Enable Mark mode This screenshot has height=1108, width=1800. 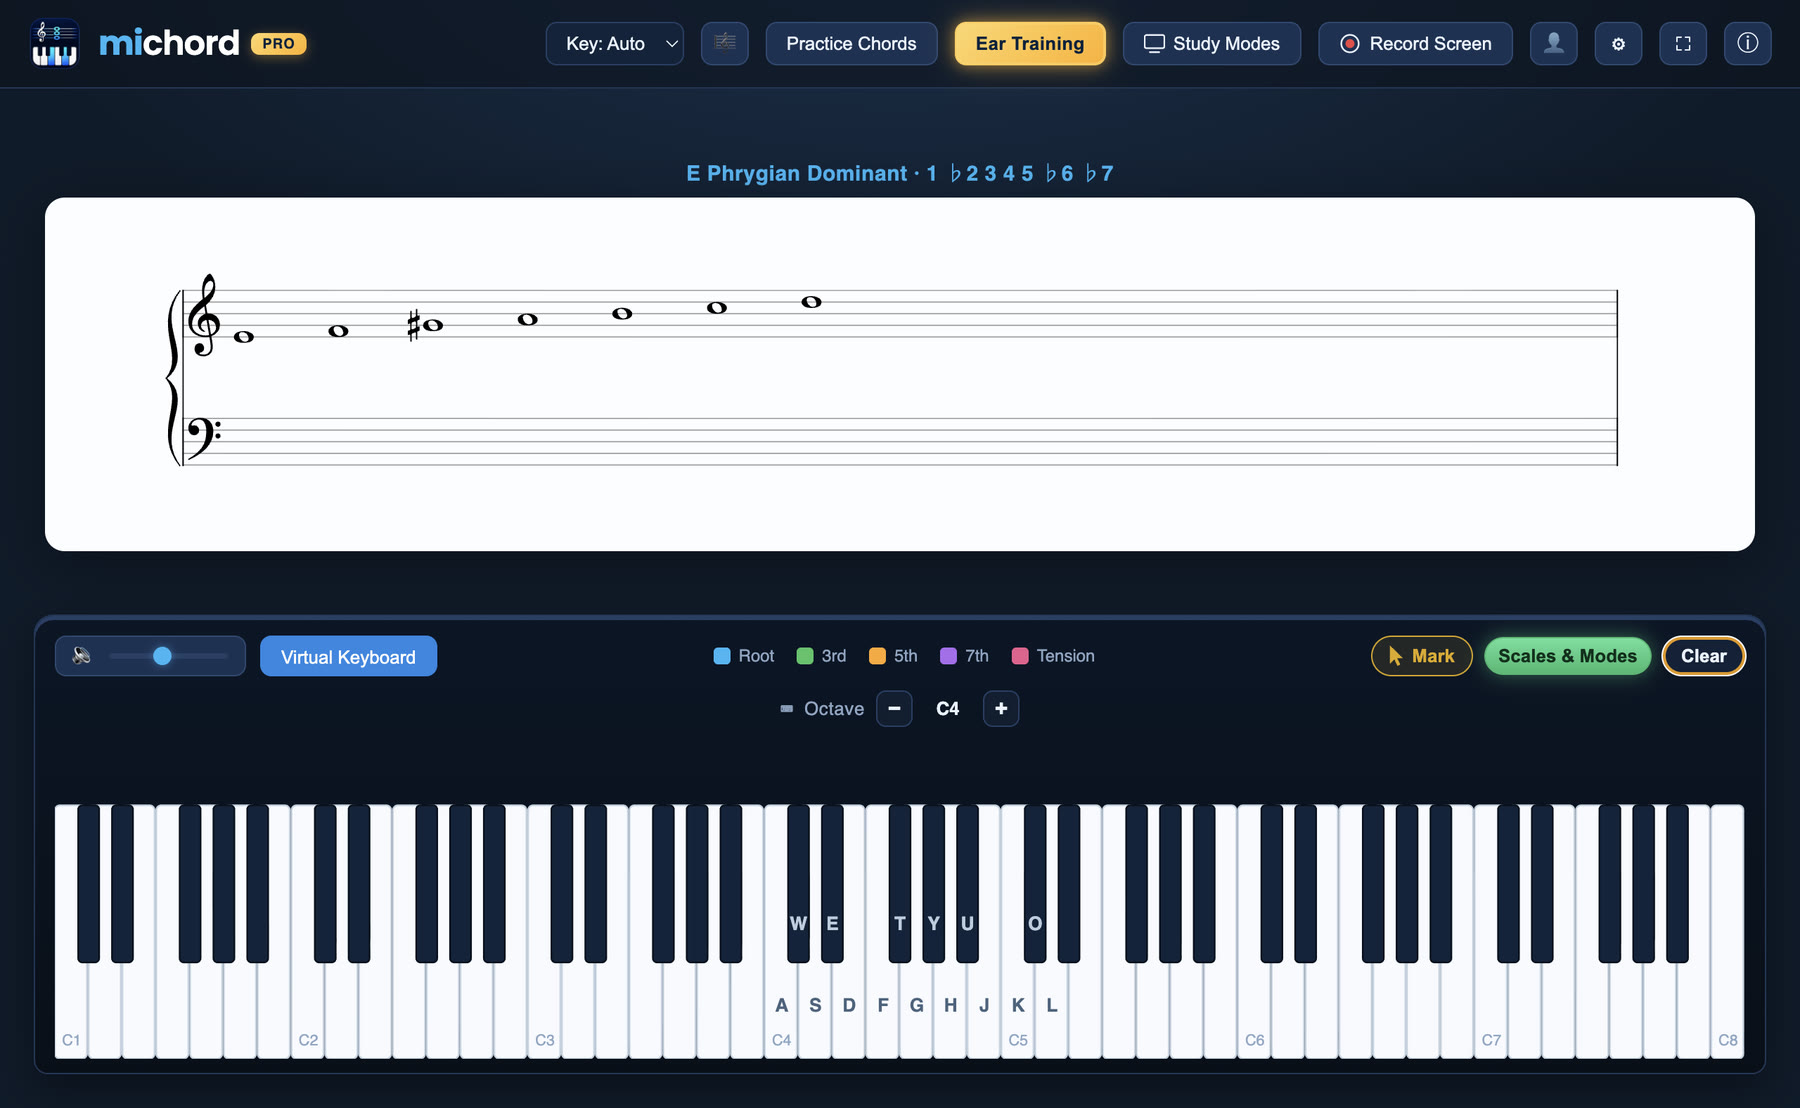pos(1421,656)
